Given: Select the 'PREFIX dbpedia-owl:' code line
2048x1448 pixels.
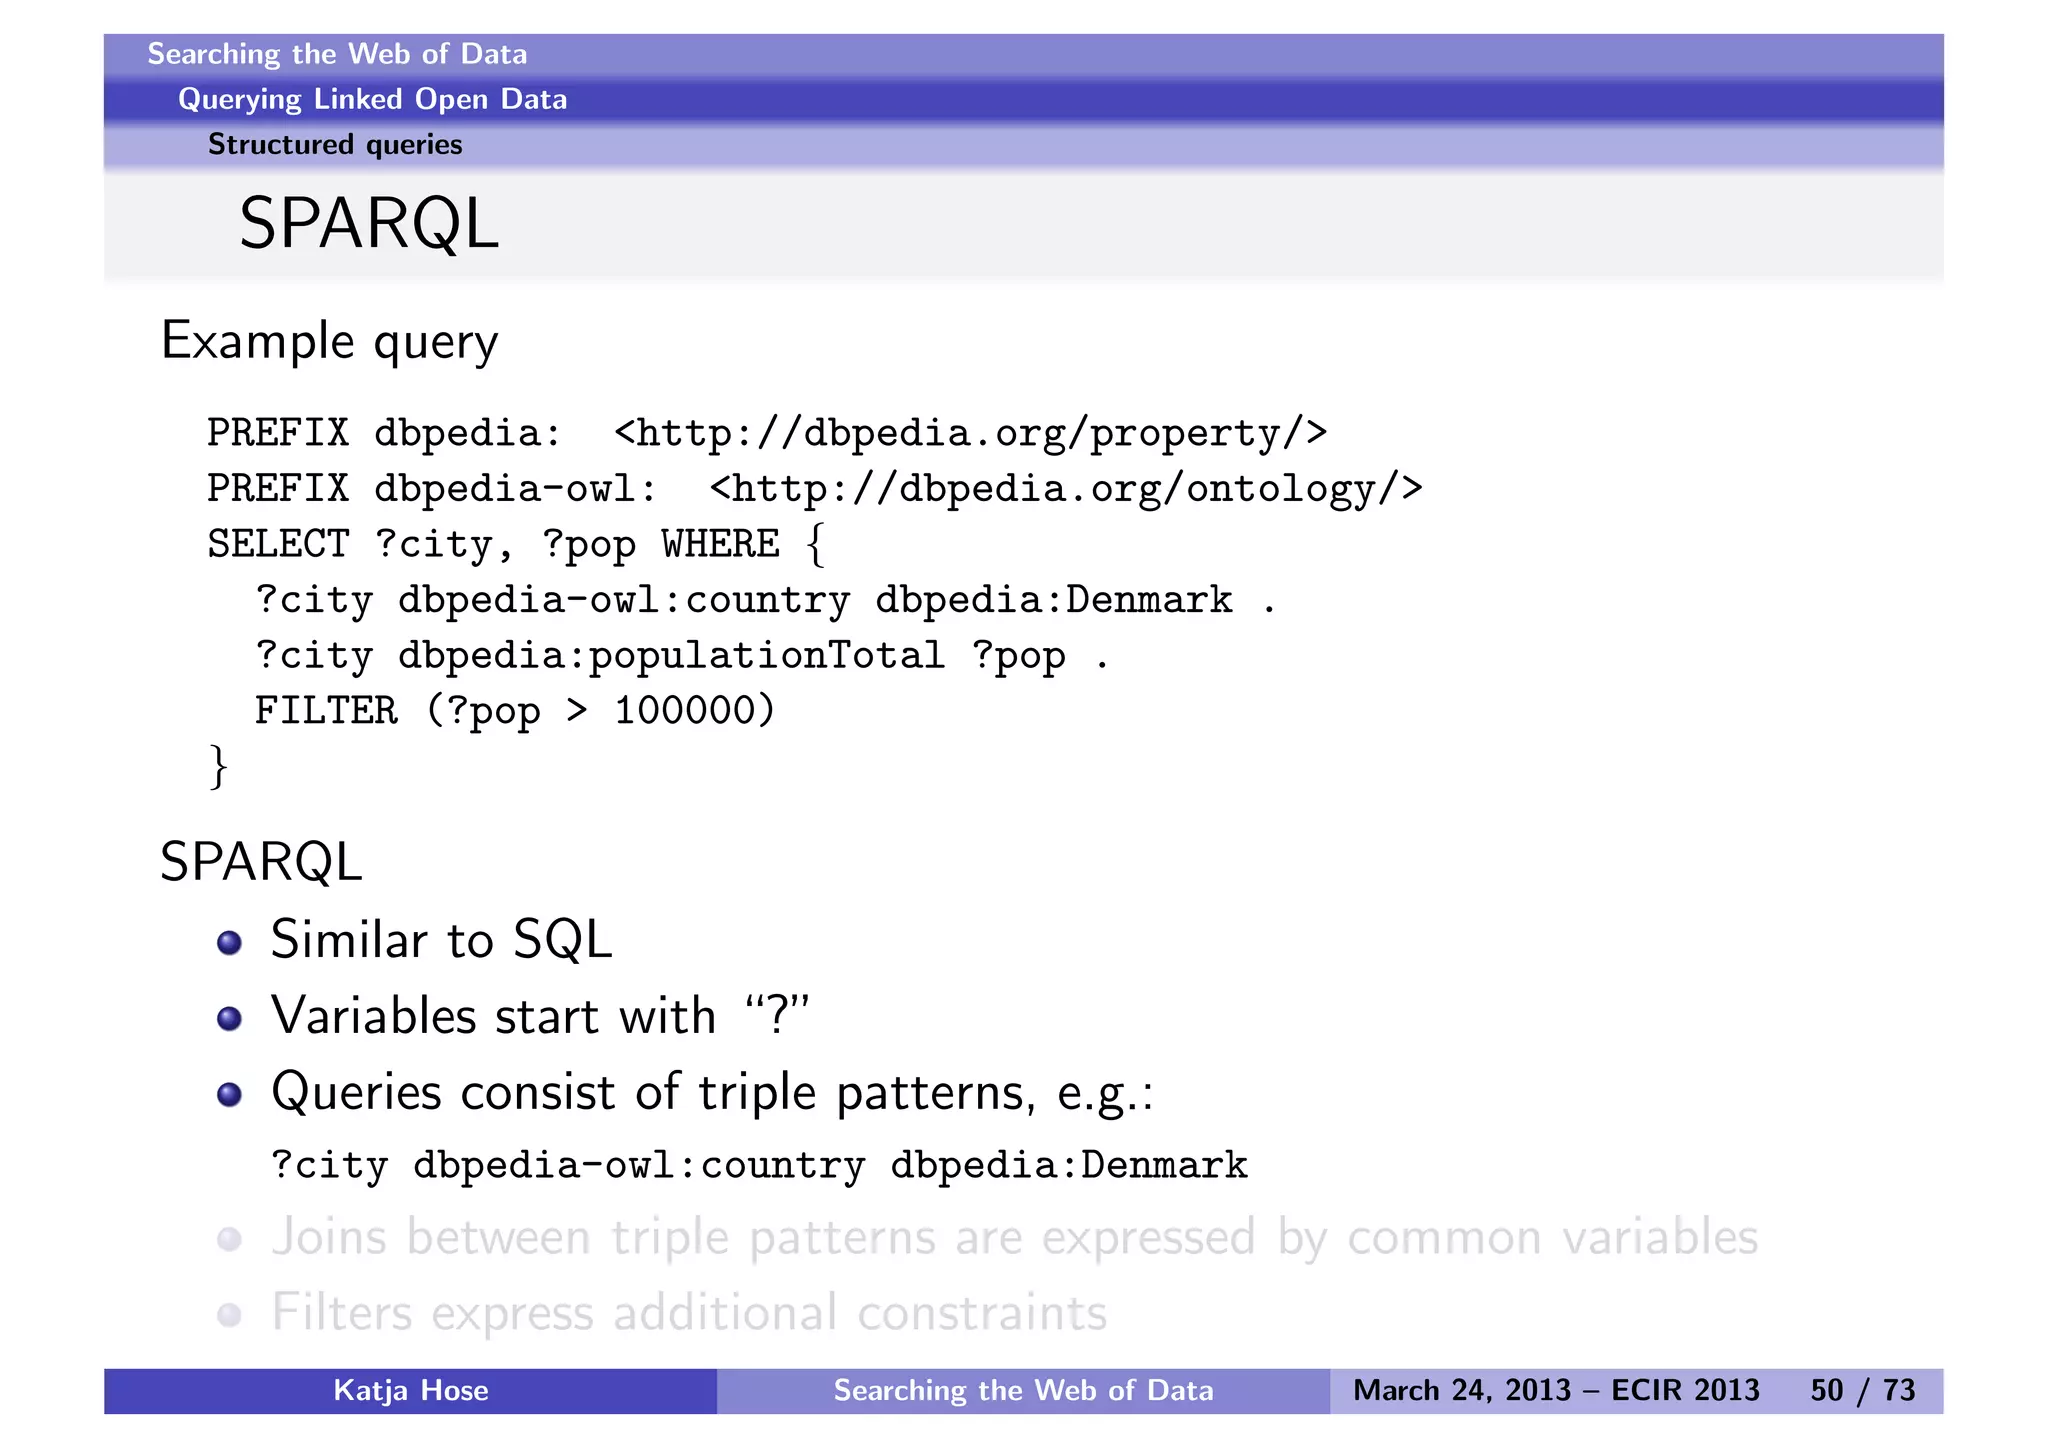Looking at the screenshot, I should [x=815, y=489].
